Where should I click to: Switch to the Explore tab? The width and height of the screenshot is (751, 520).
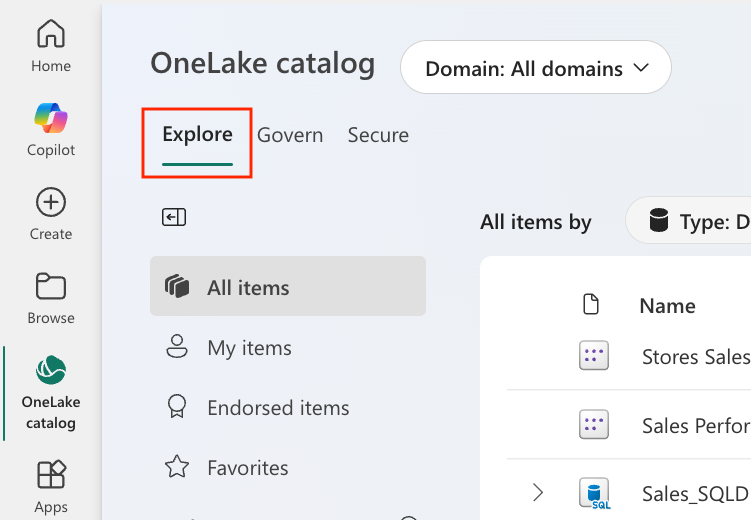point(197,135)
